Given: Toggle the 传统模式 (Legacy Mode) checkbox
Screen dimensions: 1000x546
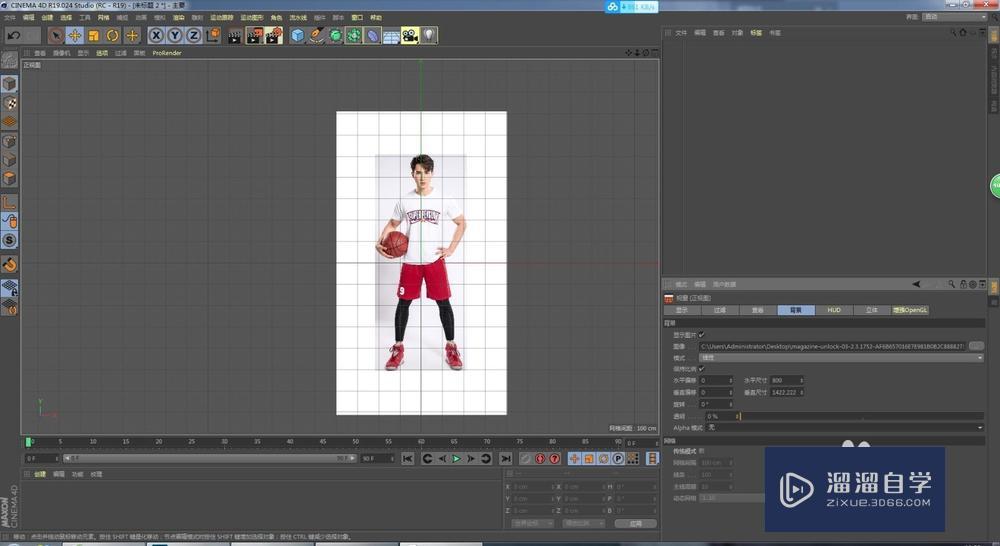Looking at the screenshot, I should (x=702, y=451).
